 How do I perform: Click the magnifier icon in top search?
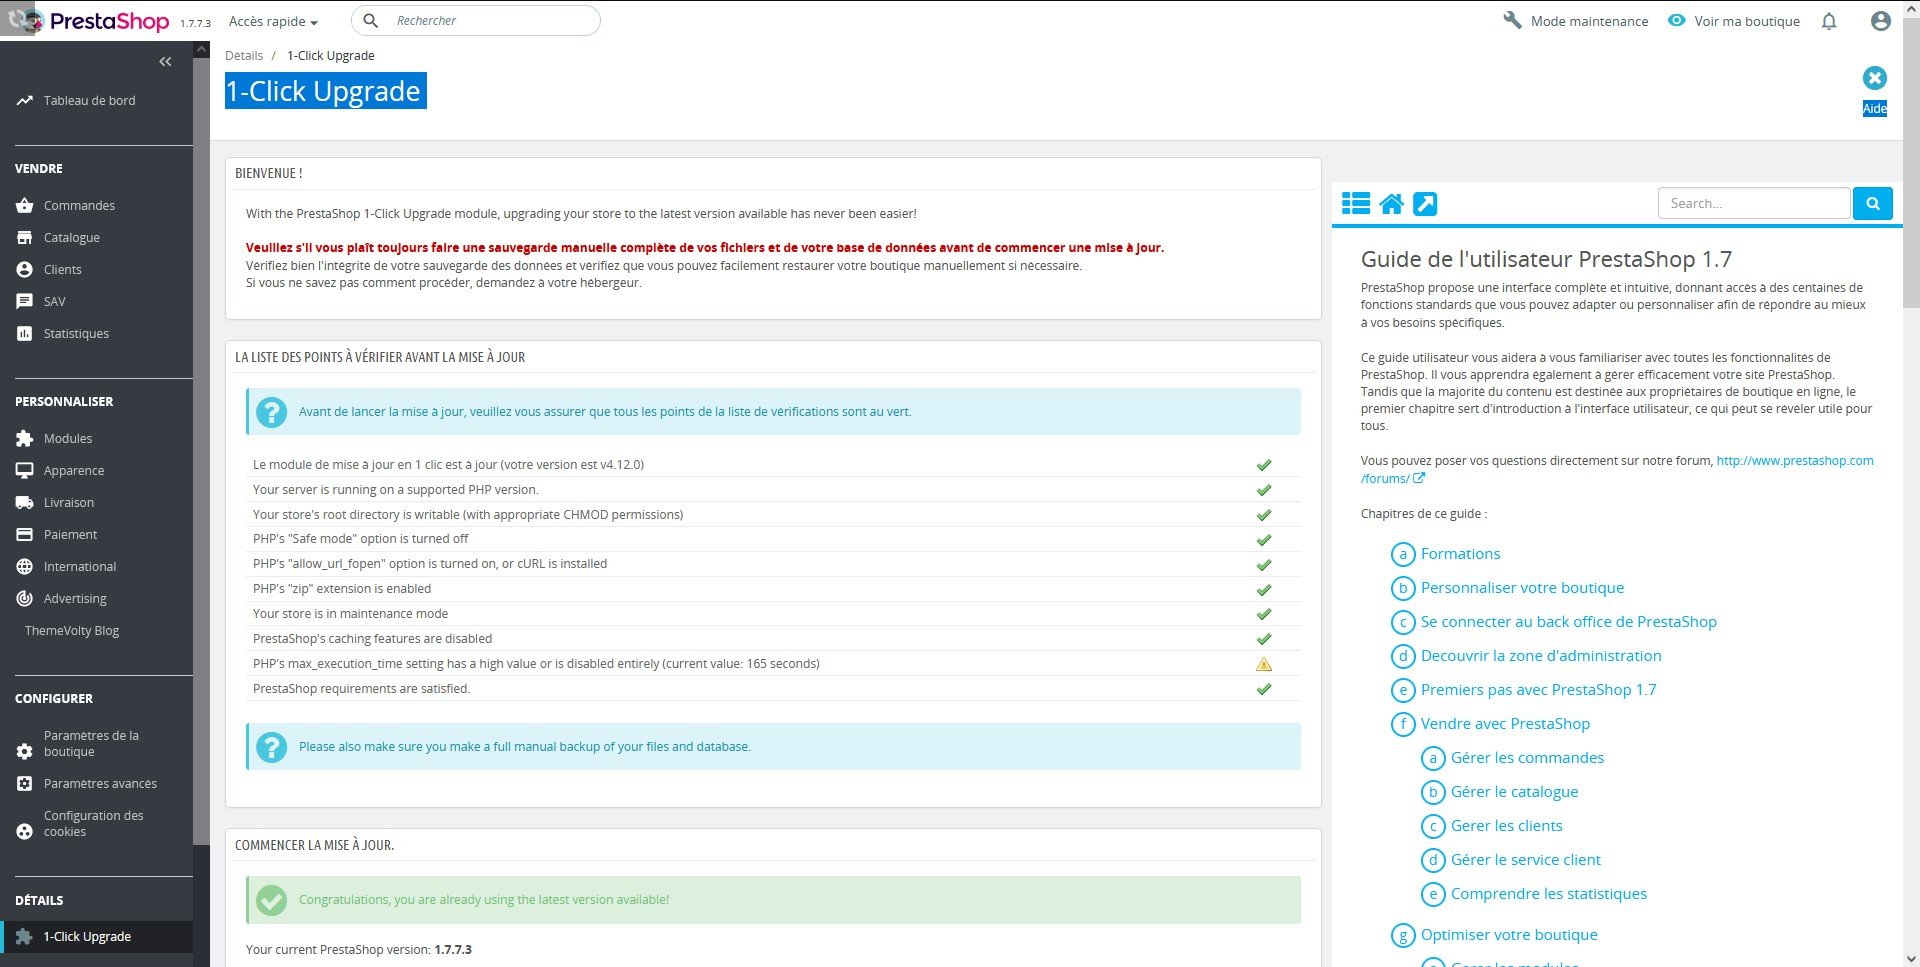pyautogui.click(x=370, y=20)
